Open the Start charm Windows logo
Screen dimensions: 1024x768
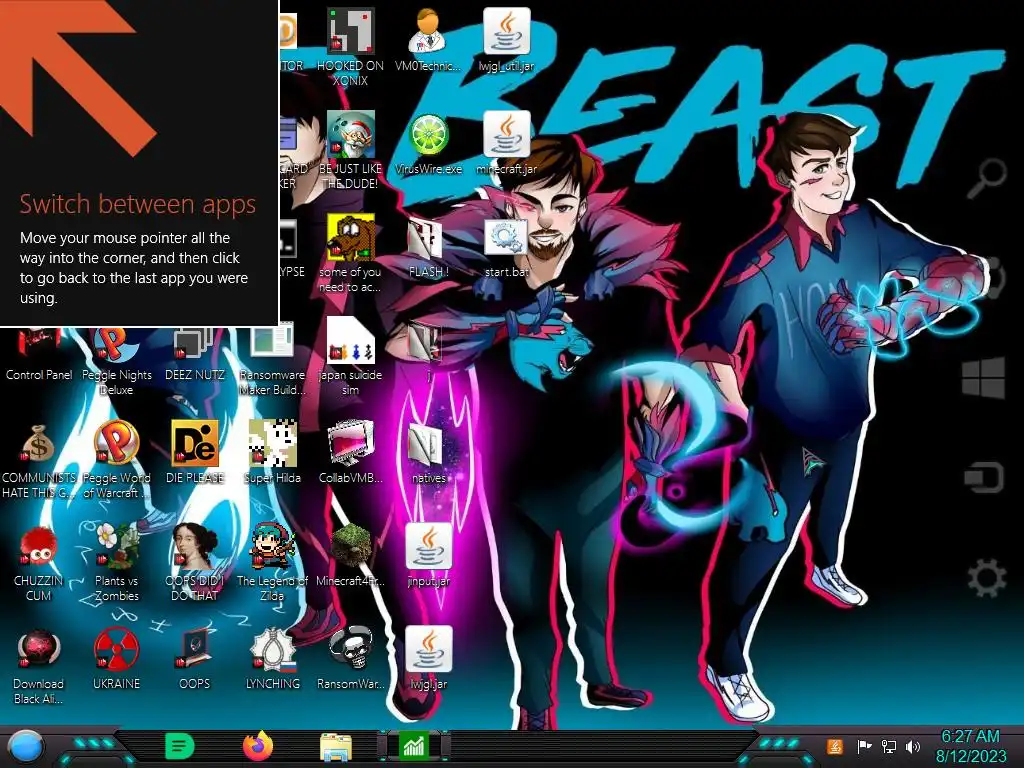[984, 378]
